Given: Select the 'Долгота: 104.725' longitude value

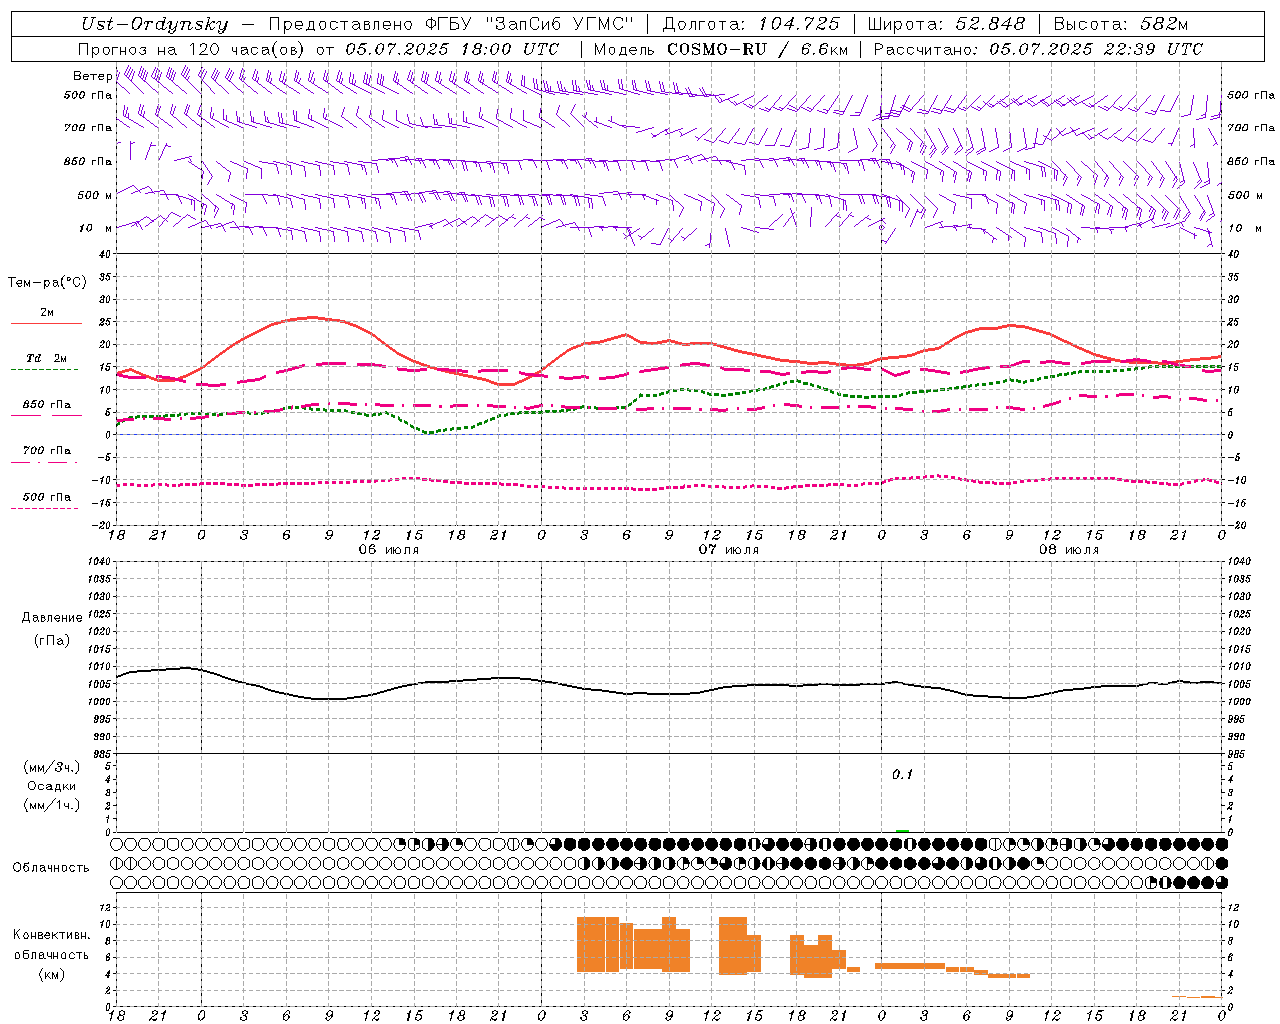Looking at the screenshot, I should click(751, 24).
